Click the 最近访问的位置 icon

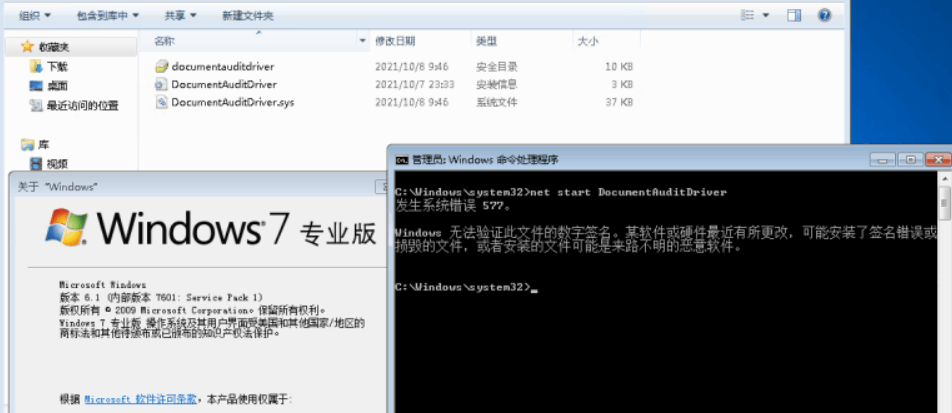click(36, 106)
